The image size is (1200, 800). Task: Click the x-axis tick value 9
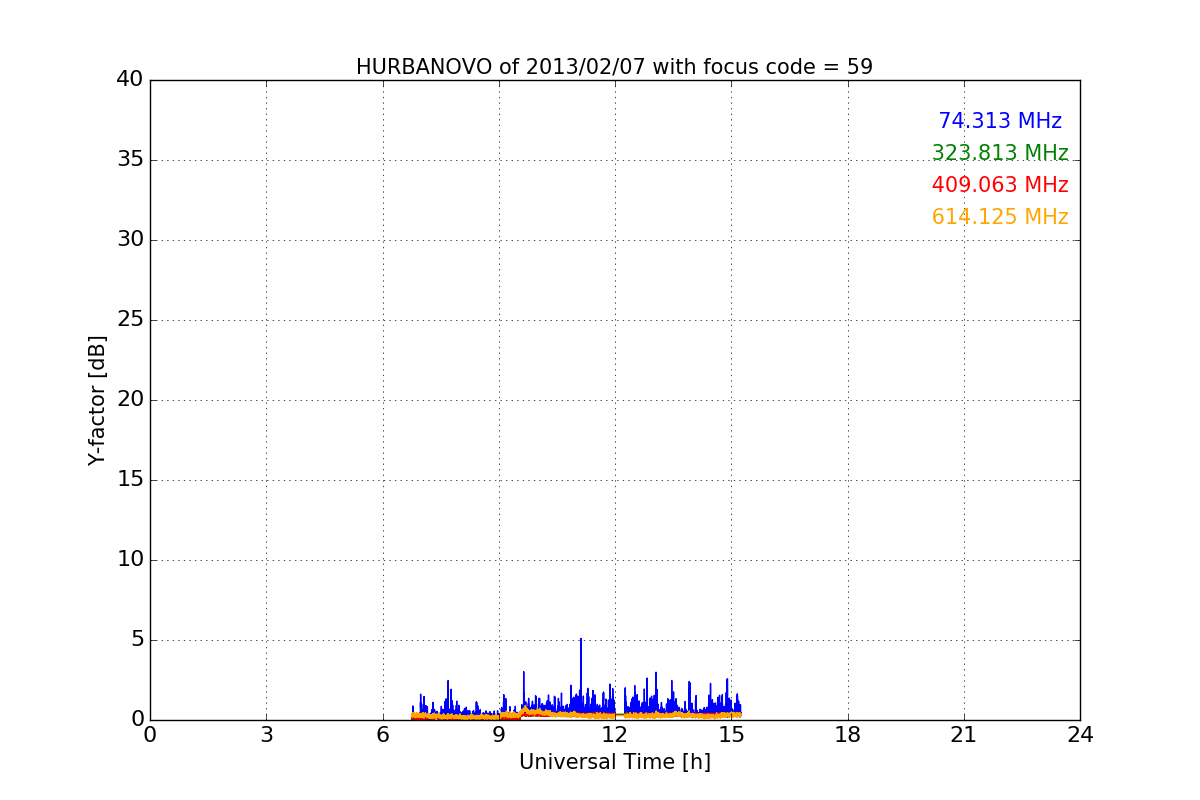[499, 735]
